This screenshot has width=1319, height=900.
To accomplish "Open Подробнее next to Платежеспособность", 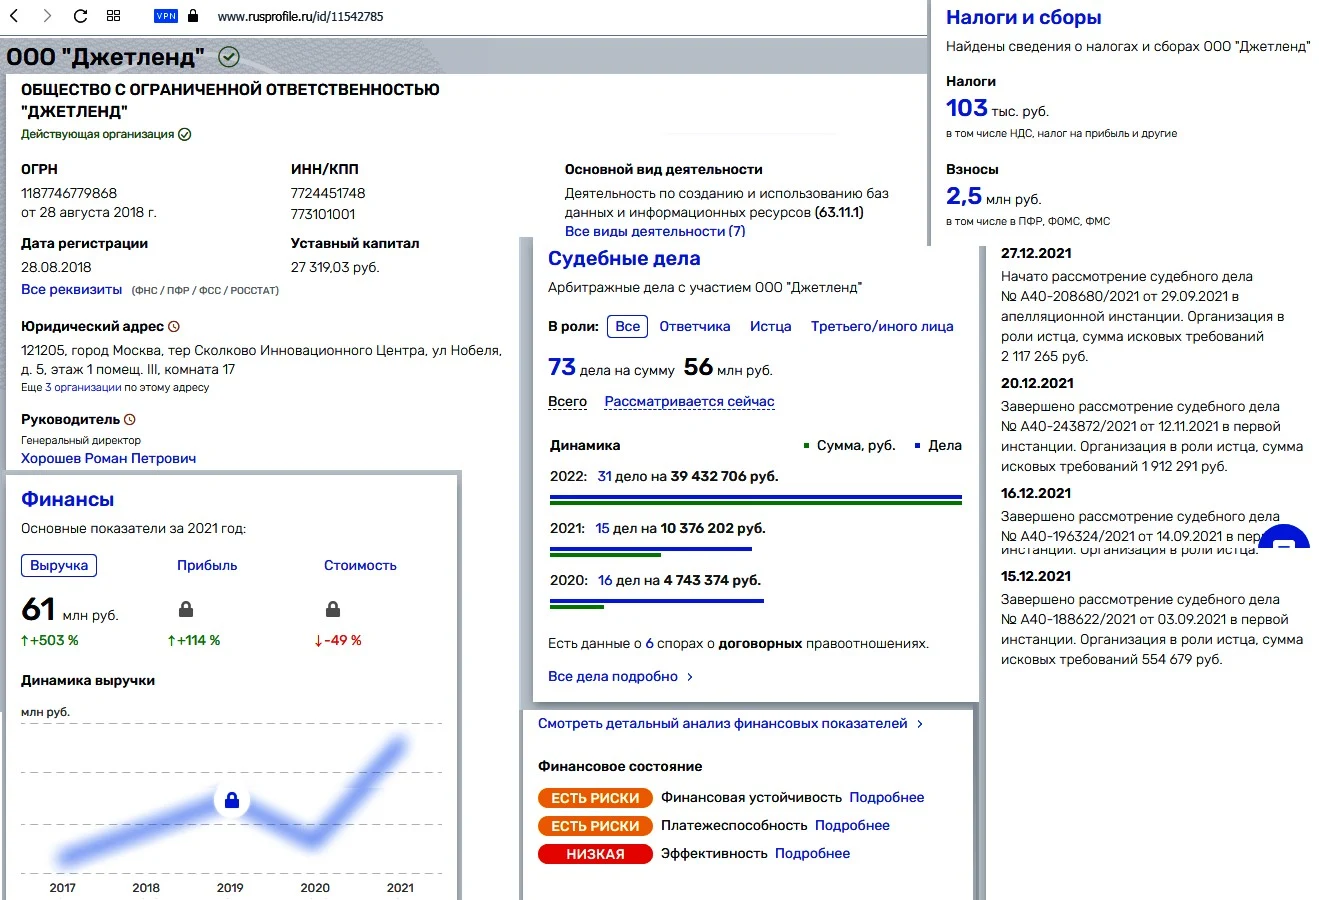I will 852,826.
